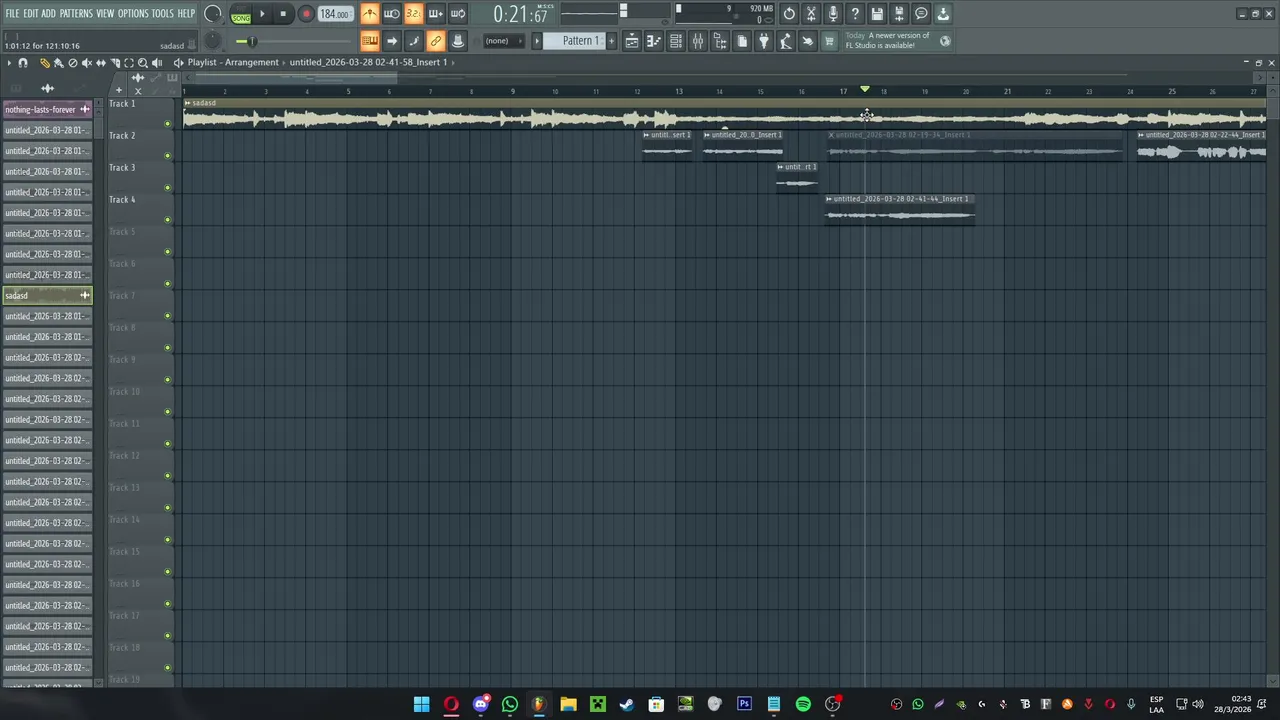The height and width of the screenshot is (720, 1280).
Task: Toggle Track 1 mute switch
Action: [167, 124]
